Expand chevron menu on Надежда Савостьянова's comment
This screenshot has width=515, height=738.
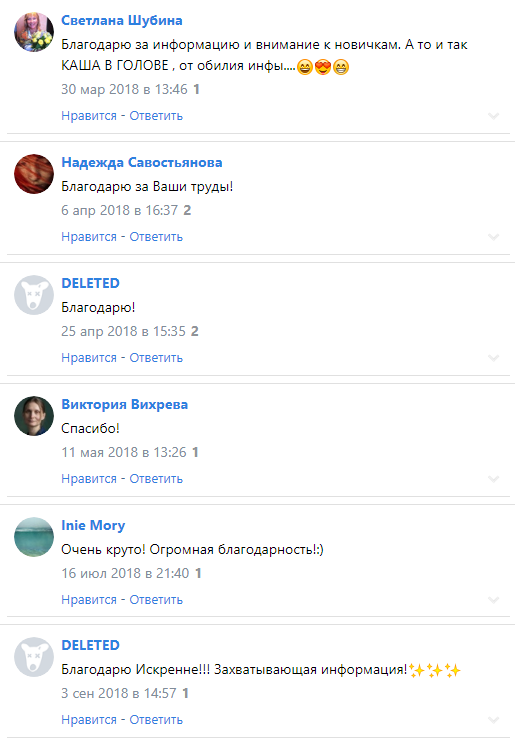(493, 237)
